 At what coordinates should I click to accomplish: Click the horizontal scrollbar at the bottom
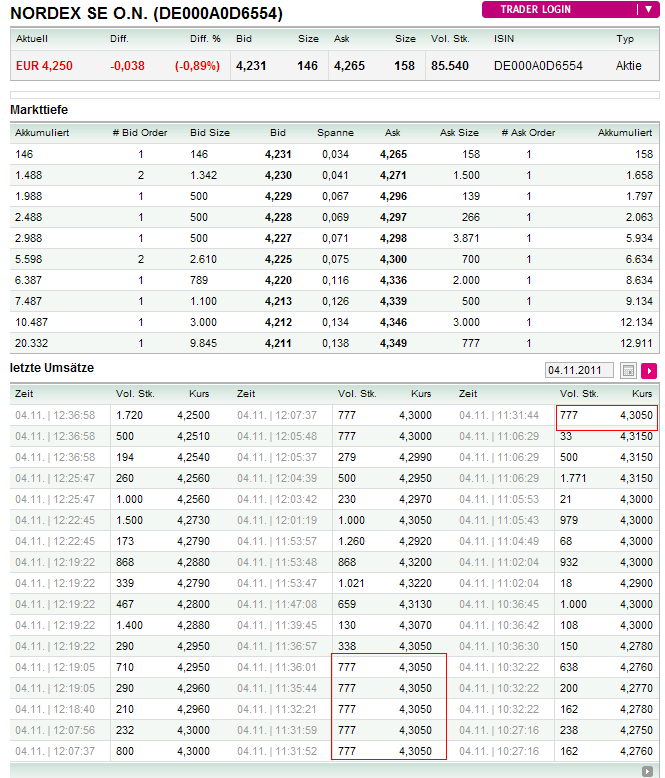pyautogui.click(x=330, y=770)
